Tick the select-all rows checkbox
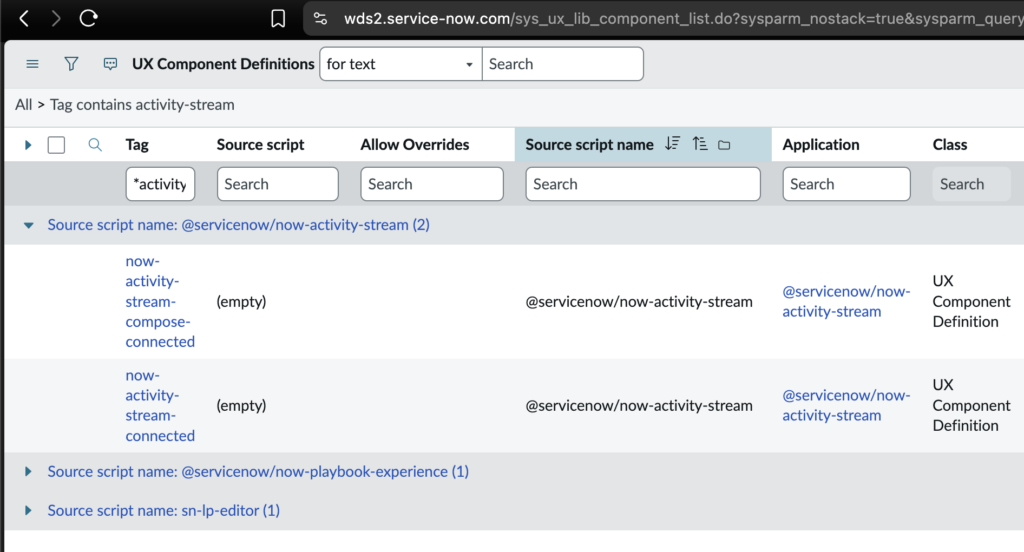 tap(57, 145)
